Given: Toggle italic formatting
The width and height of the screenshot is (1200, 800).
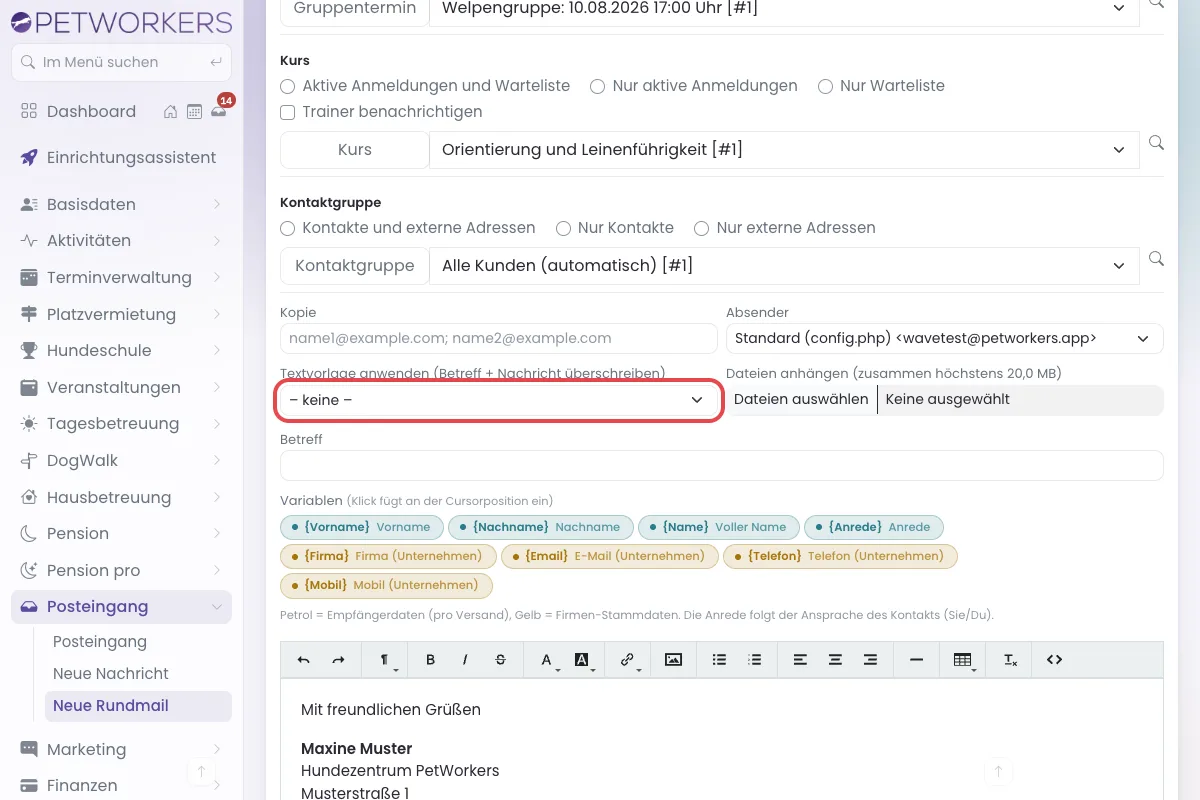Looking at the screenshot, I should 465,660.
